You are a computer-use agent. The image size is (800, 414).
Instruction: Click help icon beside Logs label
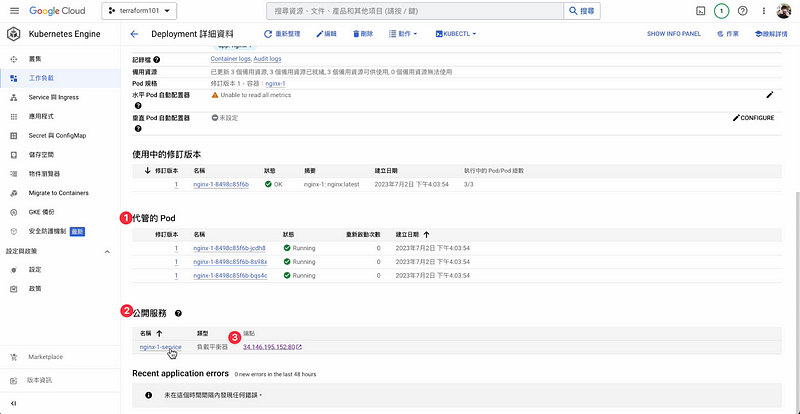click(x=157, y=60)
